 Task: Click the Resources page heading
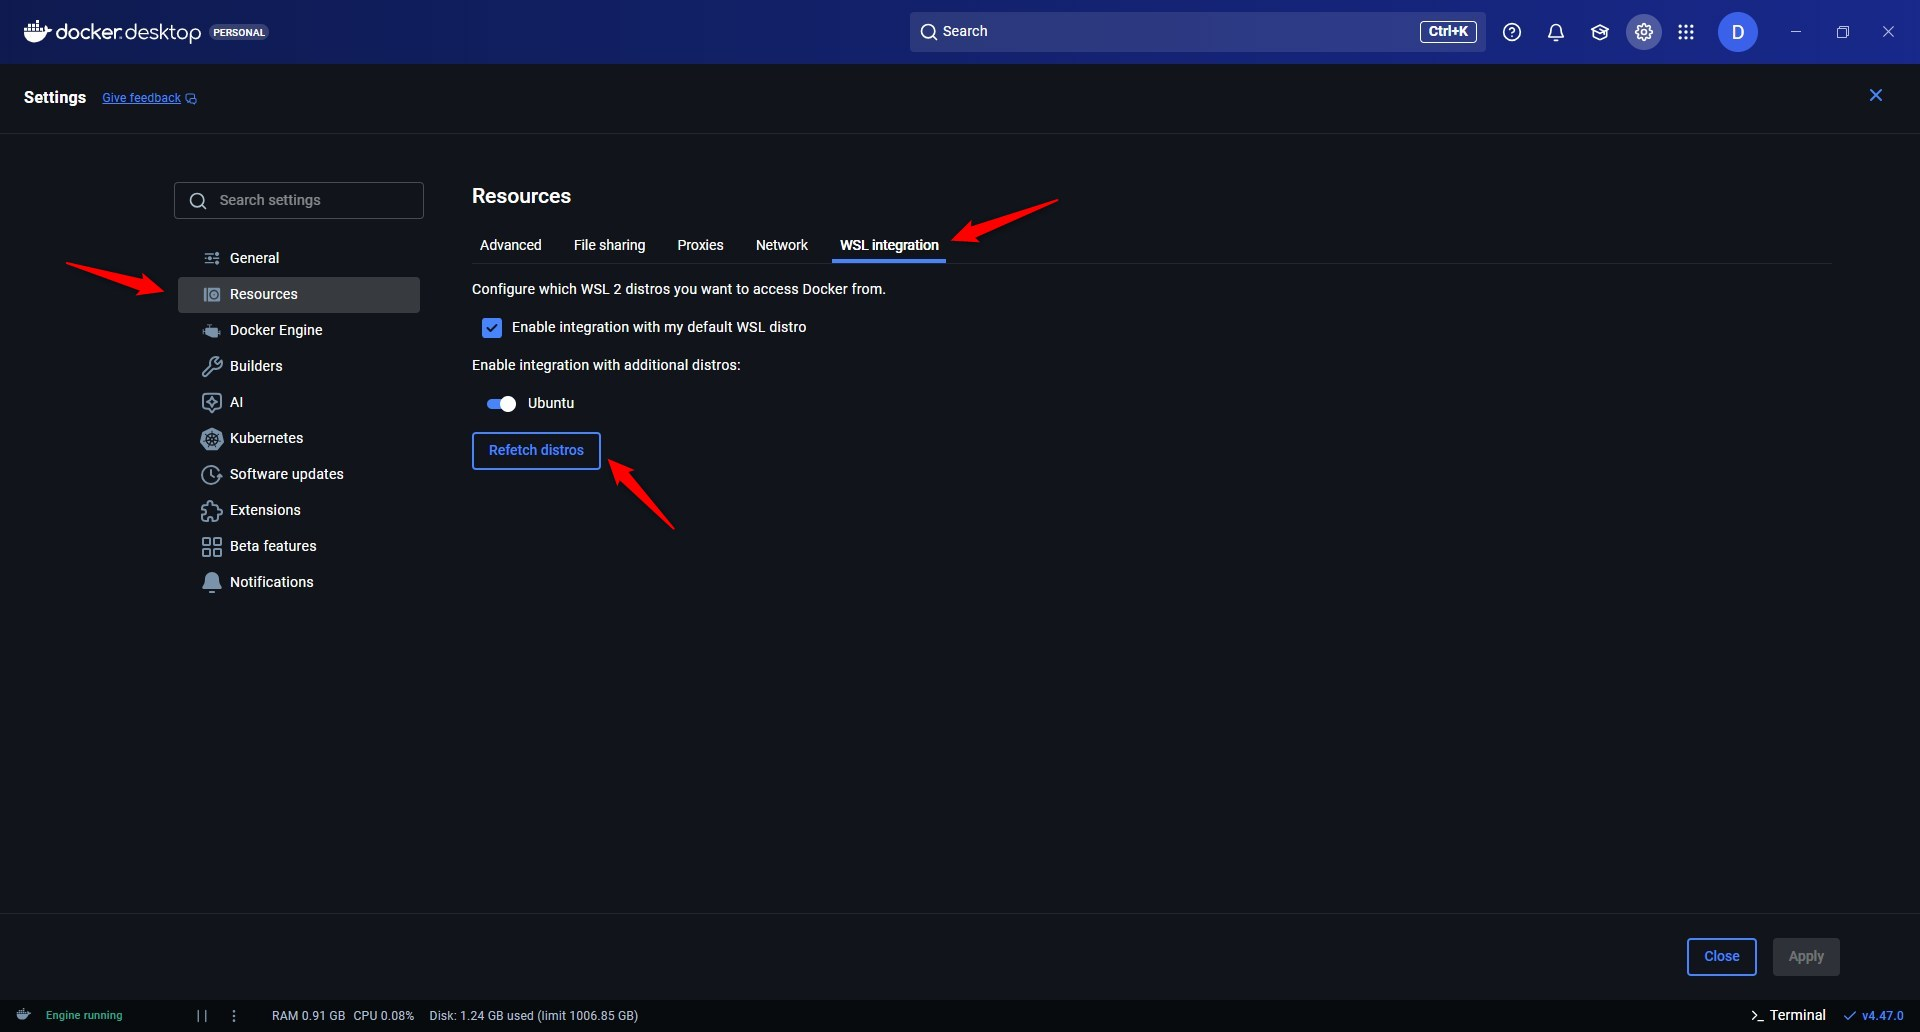[521, 196]
